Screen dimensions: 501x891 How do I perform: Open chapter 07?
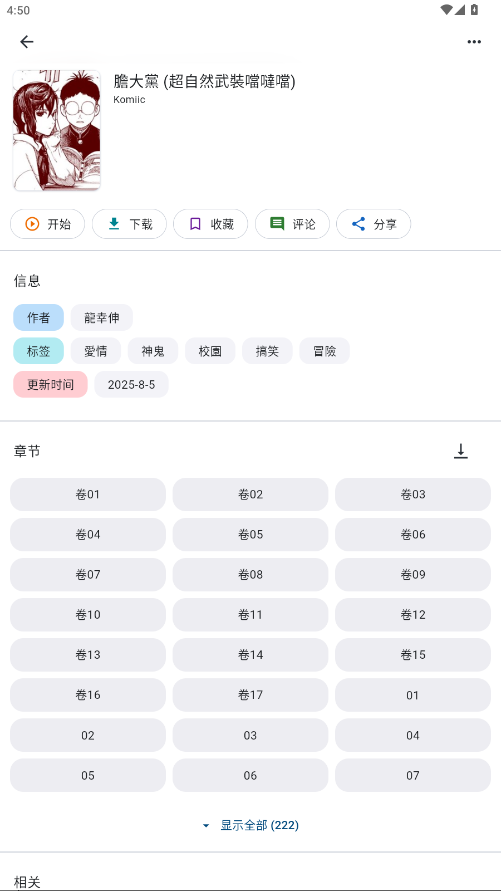tap(413, 775)
